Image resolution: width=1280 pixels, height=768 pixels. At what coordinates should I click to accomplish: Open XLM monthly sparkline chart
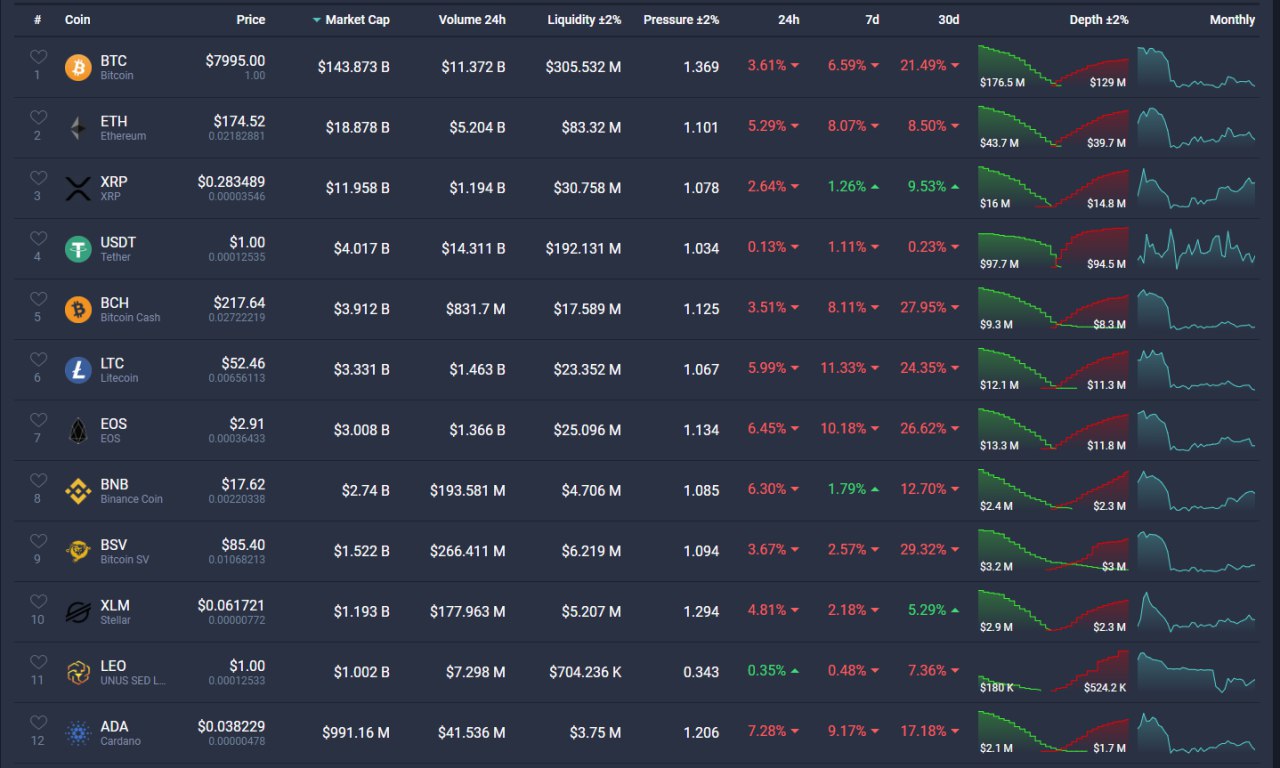[1196, 612]
